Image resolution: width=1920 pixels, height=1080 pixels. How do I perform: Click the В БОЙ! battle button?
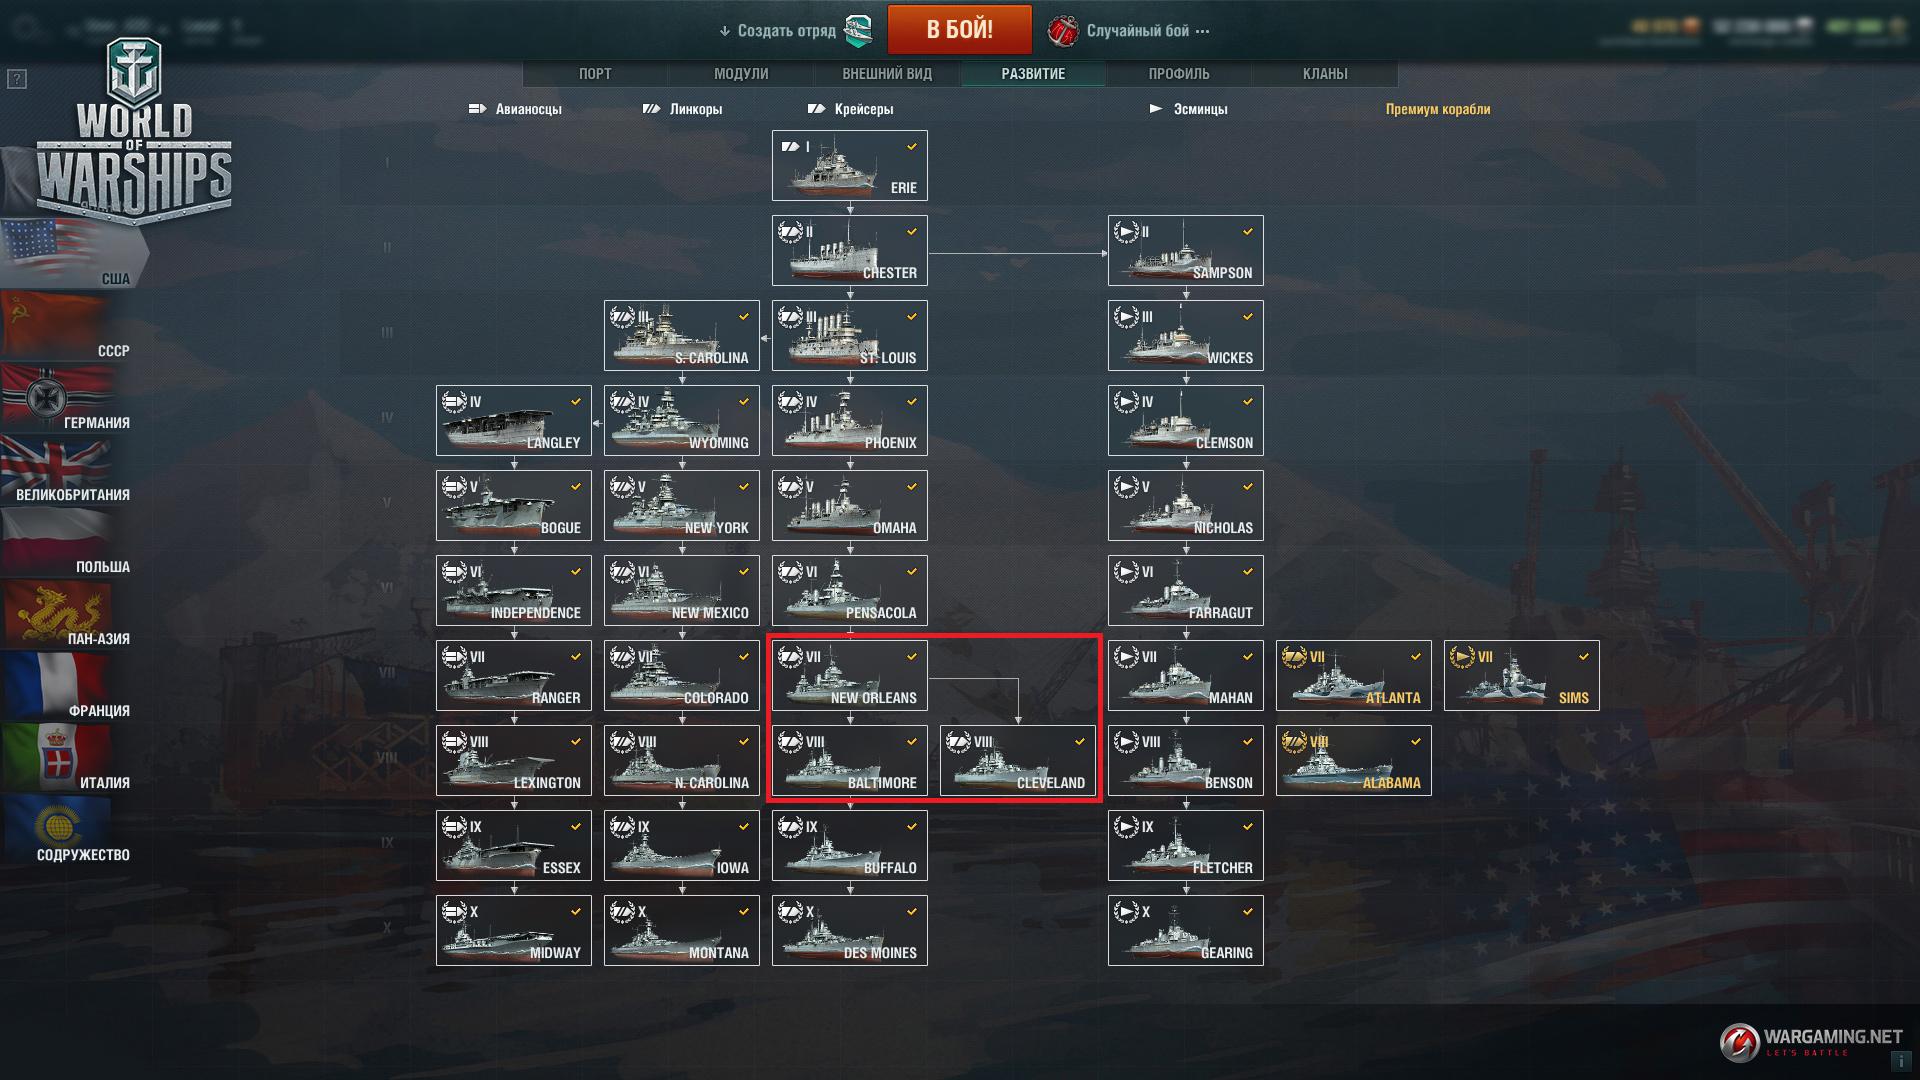point(960,29)
